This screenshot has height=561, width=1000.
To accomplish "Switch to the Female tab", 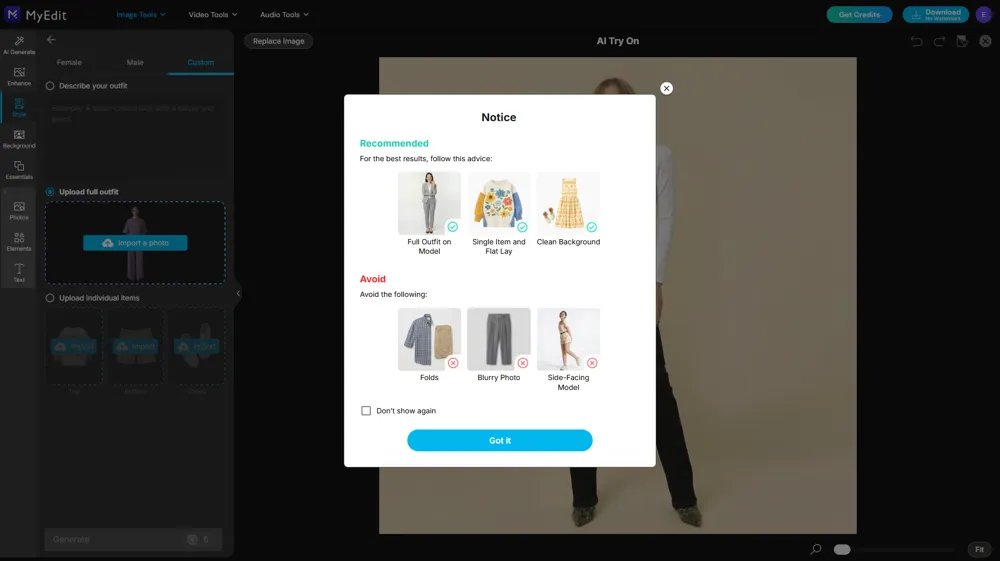I will coord(69,62).
